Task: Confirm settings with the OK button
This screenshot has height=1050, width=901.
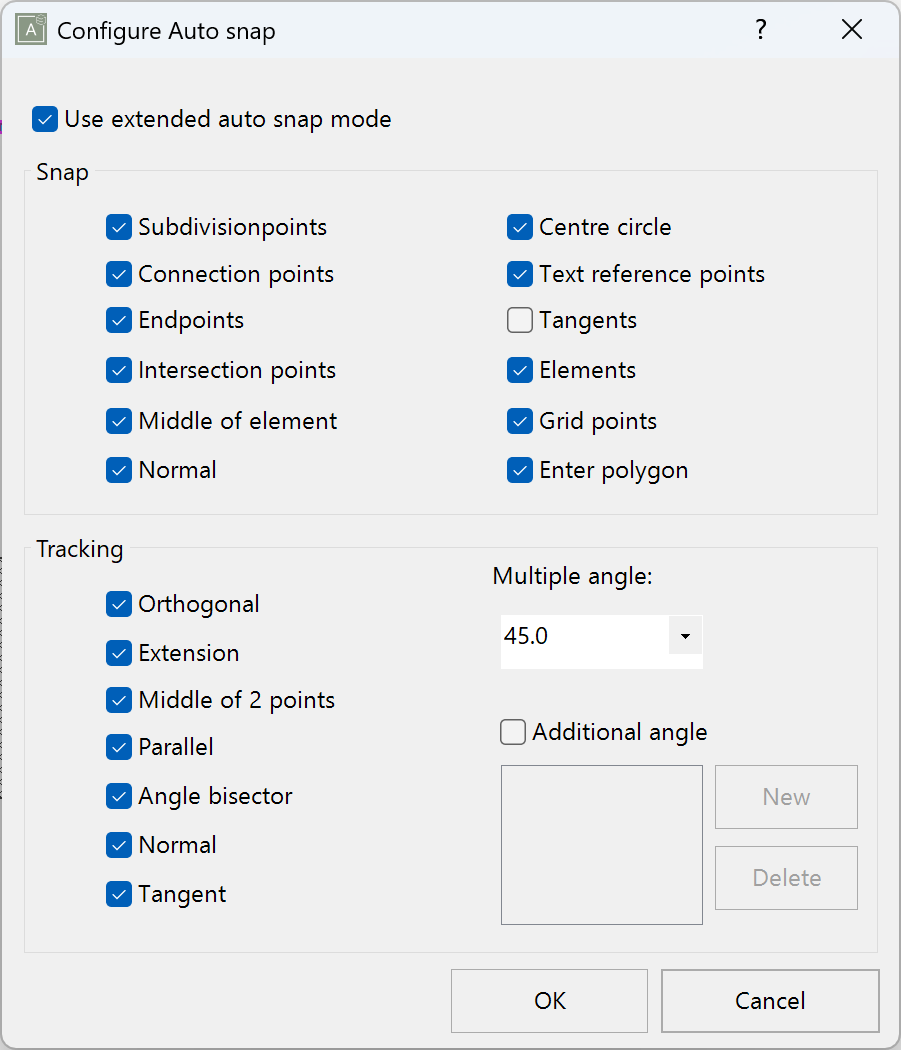Action: [549, 1001]
